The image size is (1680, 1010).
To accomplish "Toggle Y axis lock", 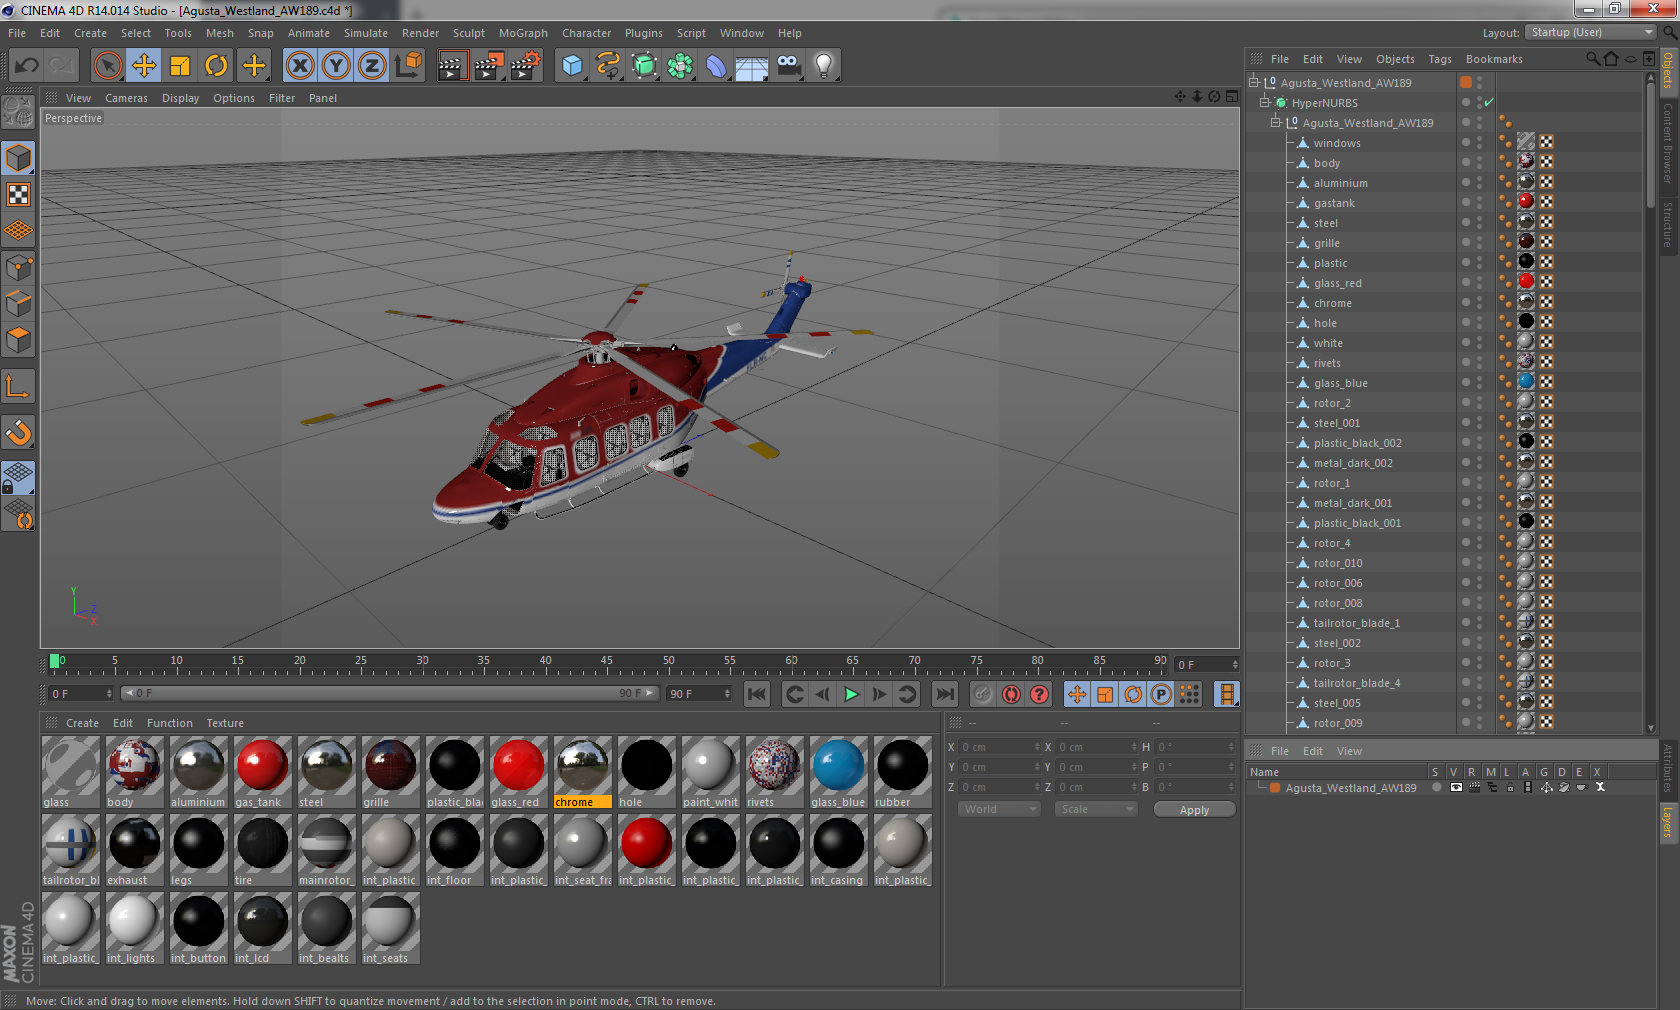I will [336, 66].
